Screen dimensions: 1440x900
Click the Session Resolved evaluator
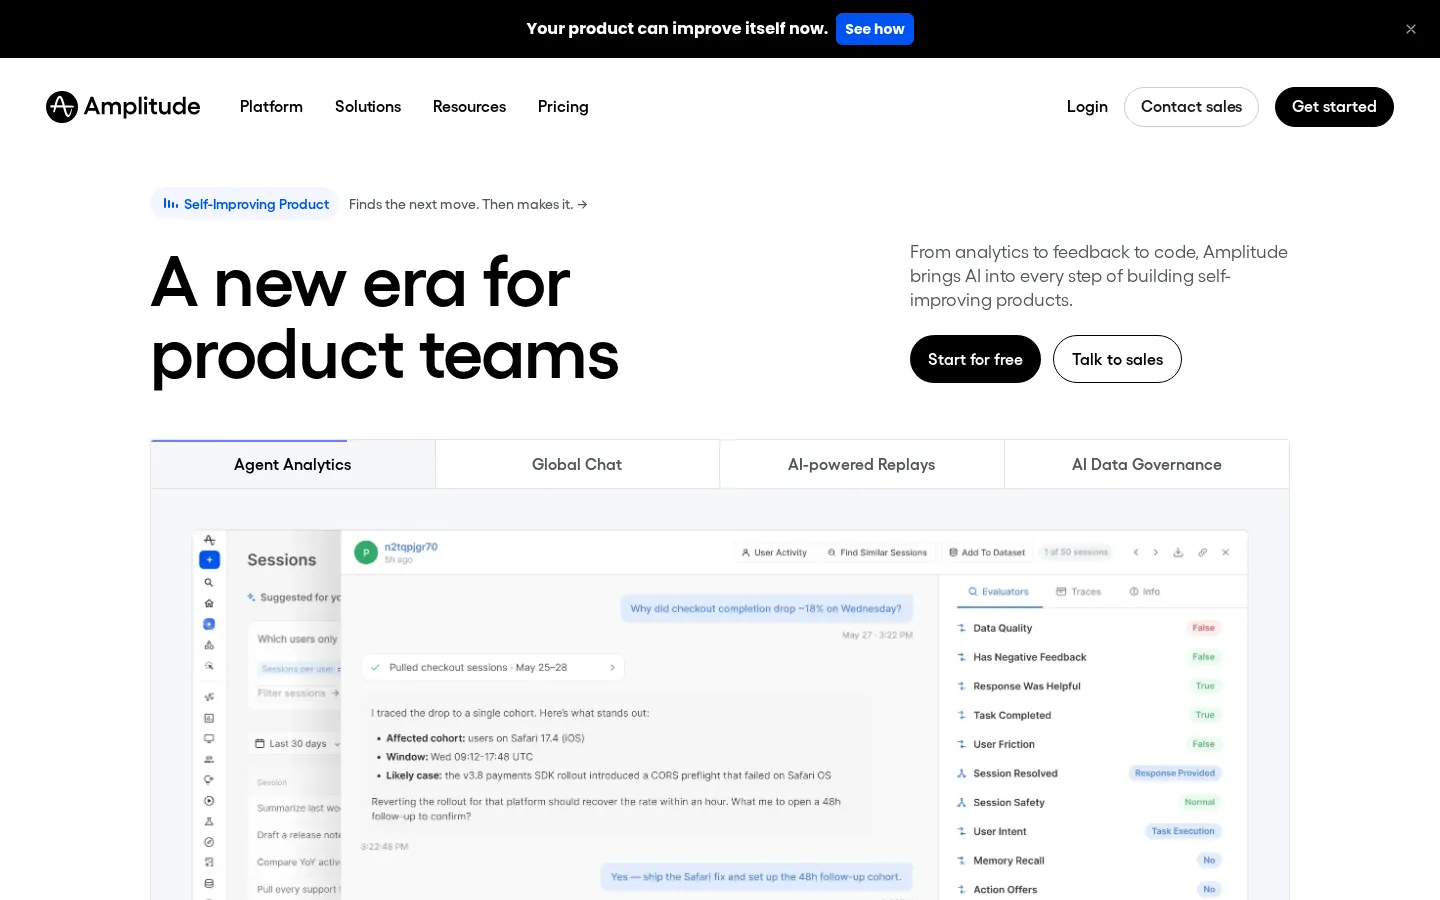(x=1088, y=773)
